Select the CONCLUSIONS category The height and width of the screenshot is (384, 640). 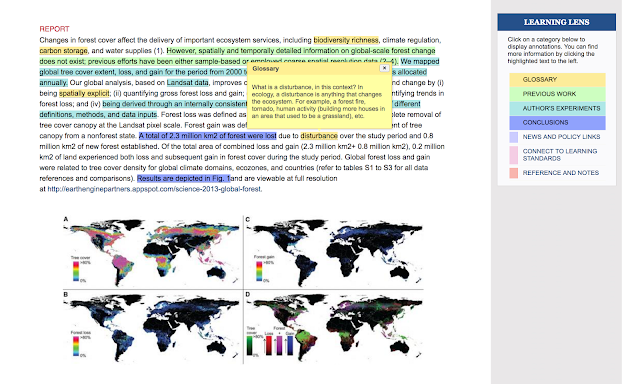[x=557, y=122]
